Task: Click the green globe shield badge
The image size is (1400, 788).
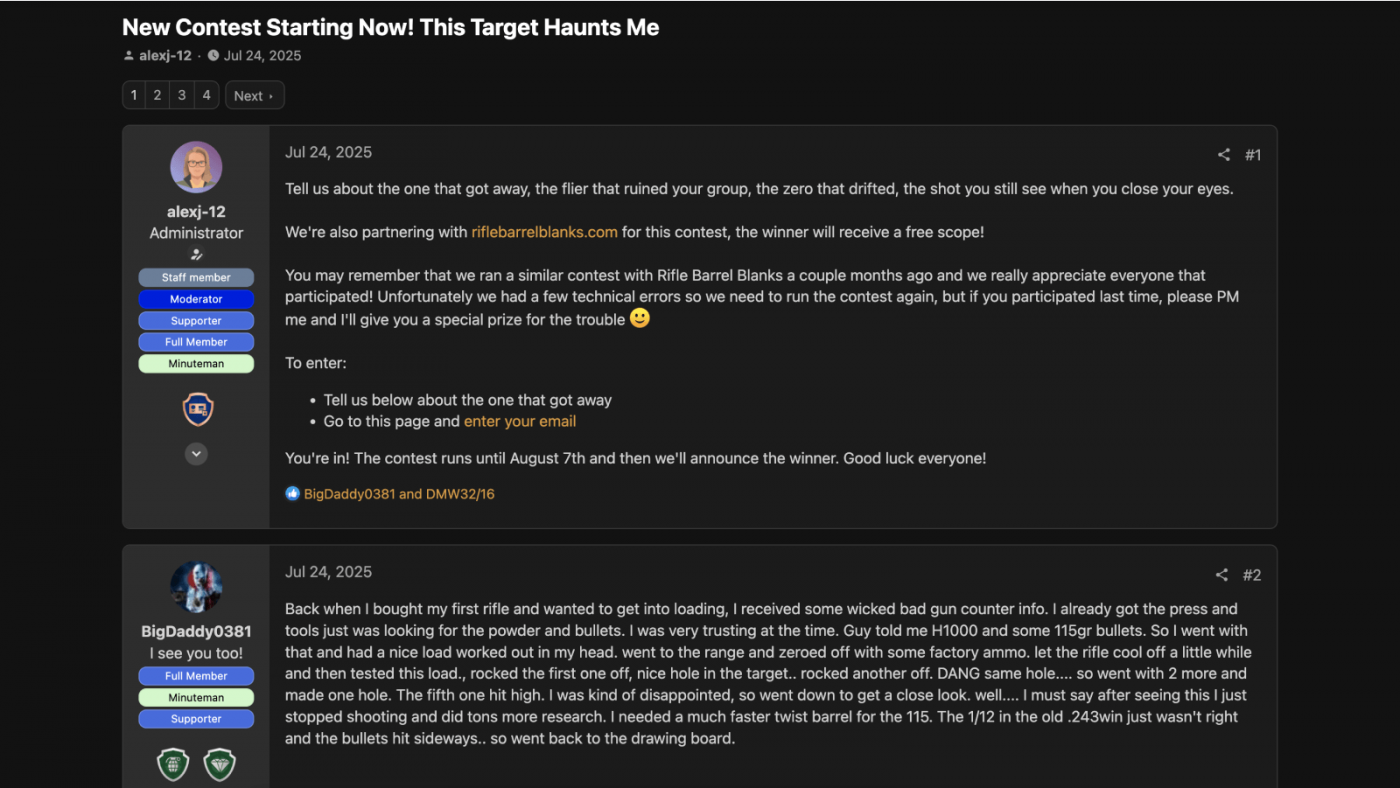Action: tap(173, 765)
